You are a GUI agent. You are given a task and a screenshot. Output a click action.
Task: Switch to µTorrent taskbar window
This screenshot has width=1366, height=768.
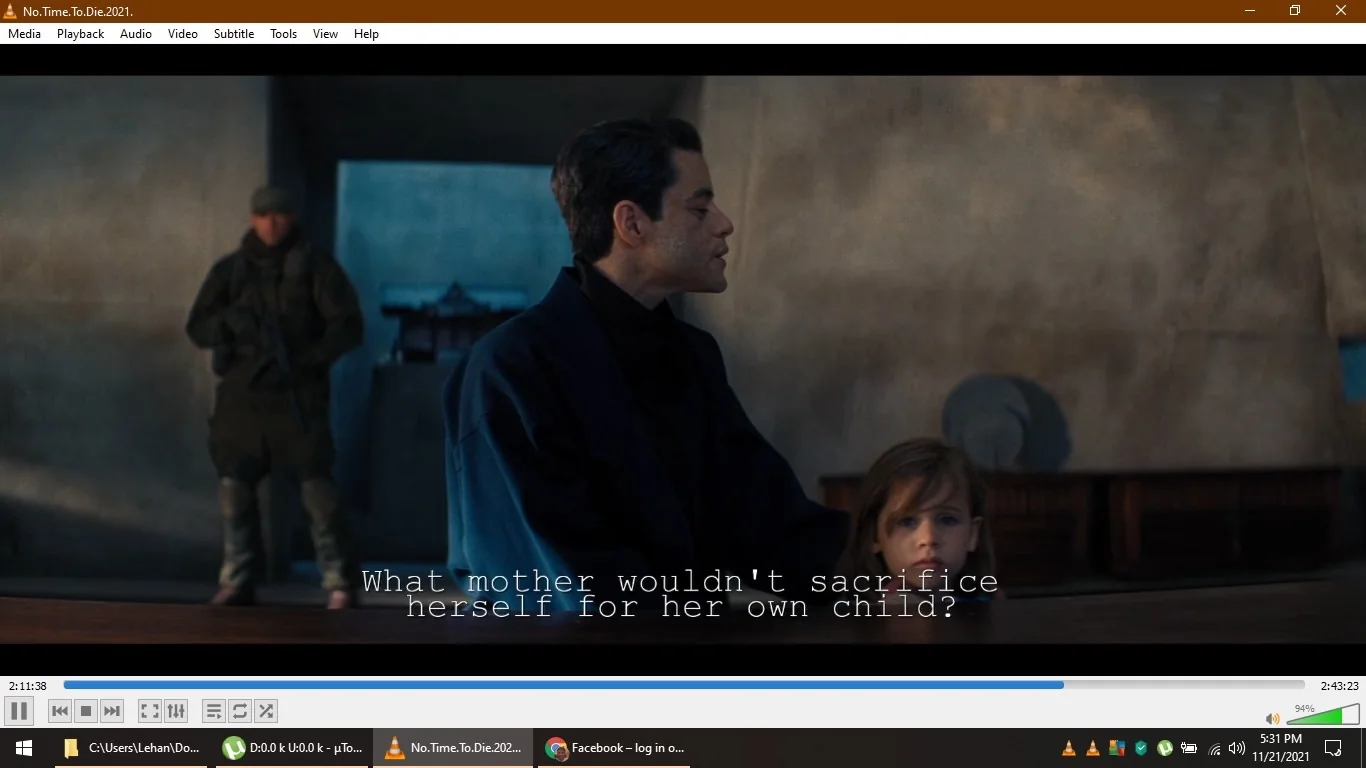click(292, 748)
